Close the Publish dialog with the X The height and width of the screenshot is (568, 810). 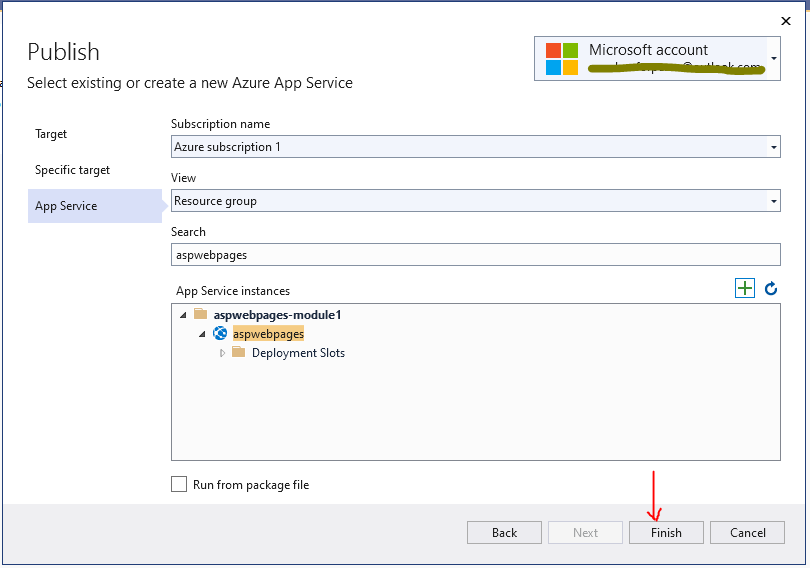[786, 21]
